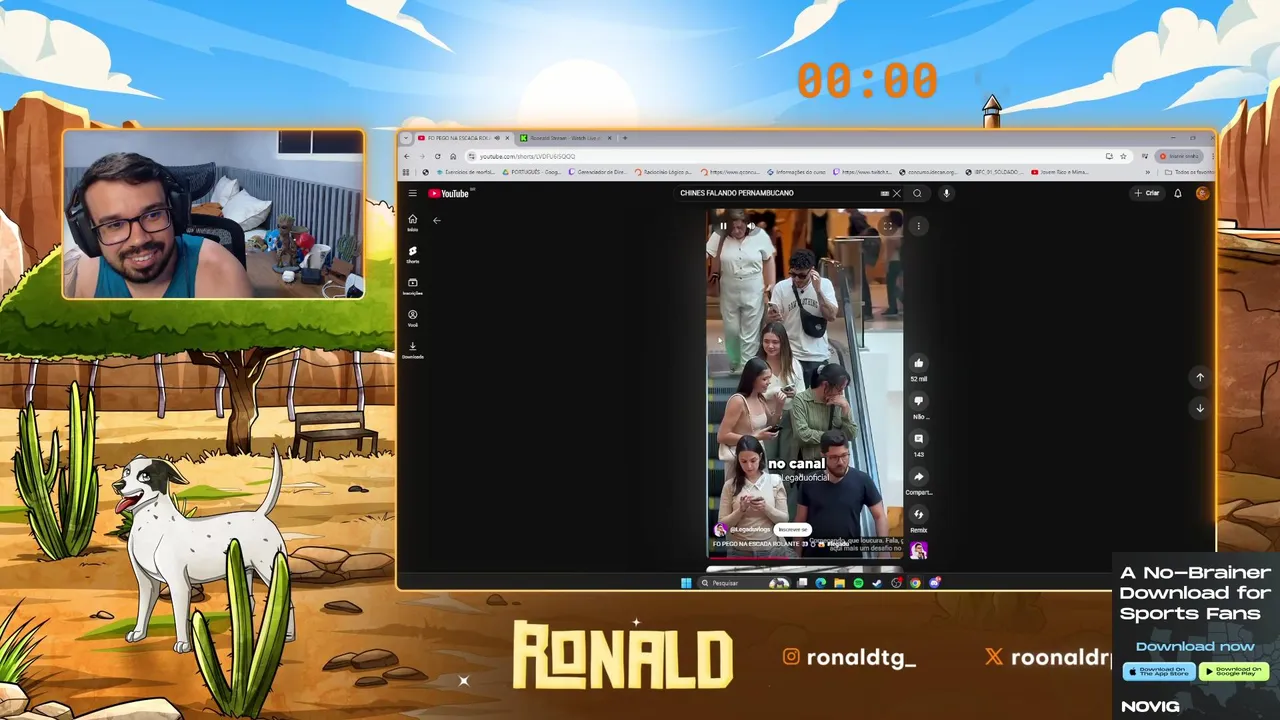The image size is (1280, 720).
Task: Remix this Short
Action: point(918,515)
